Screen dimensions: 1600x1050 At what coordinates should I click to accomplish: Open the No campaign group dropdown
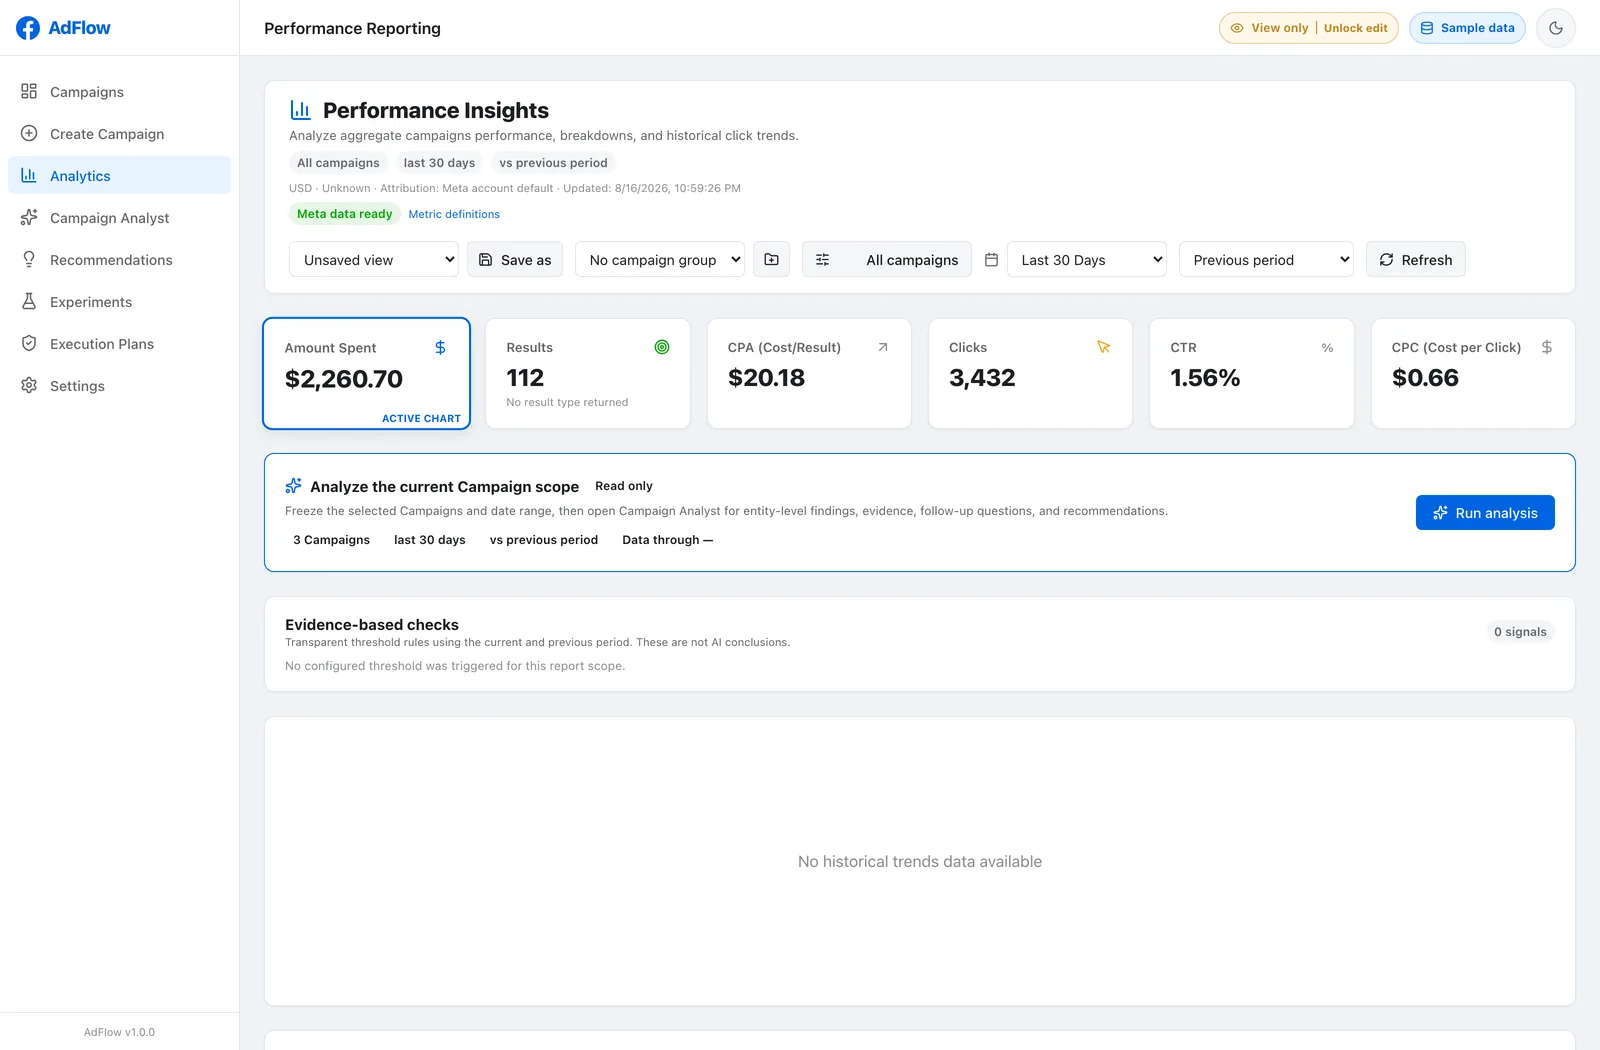pyautogui.click(x=660, y=259)
